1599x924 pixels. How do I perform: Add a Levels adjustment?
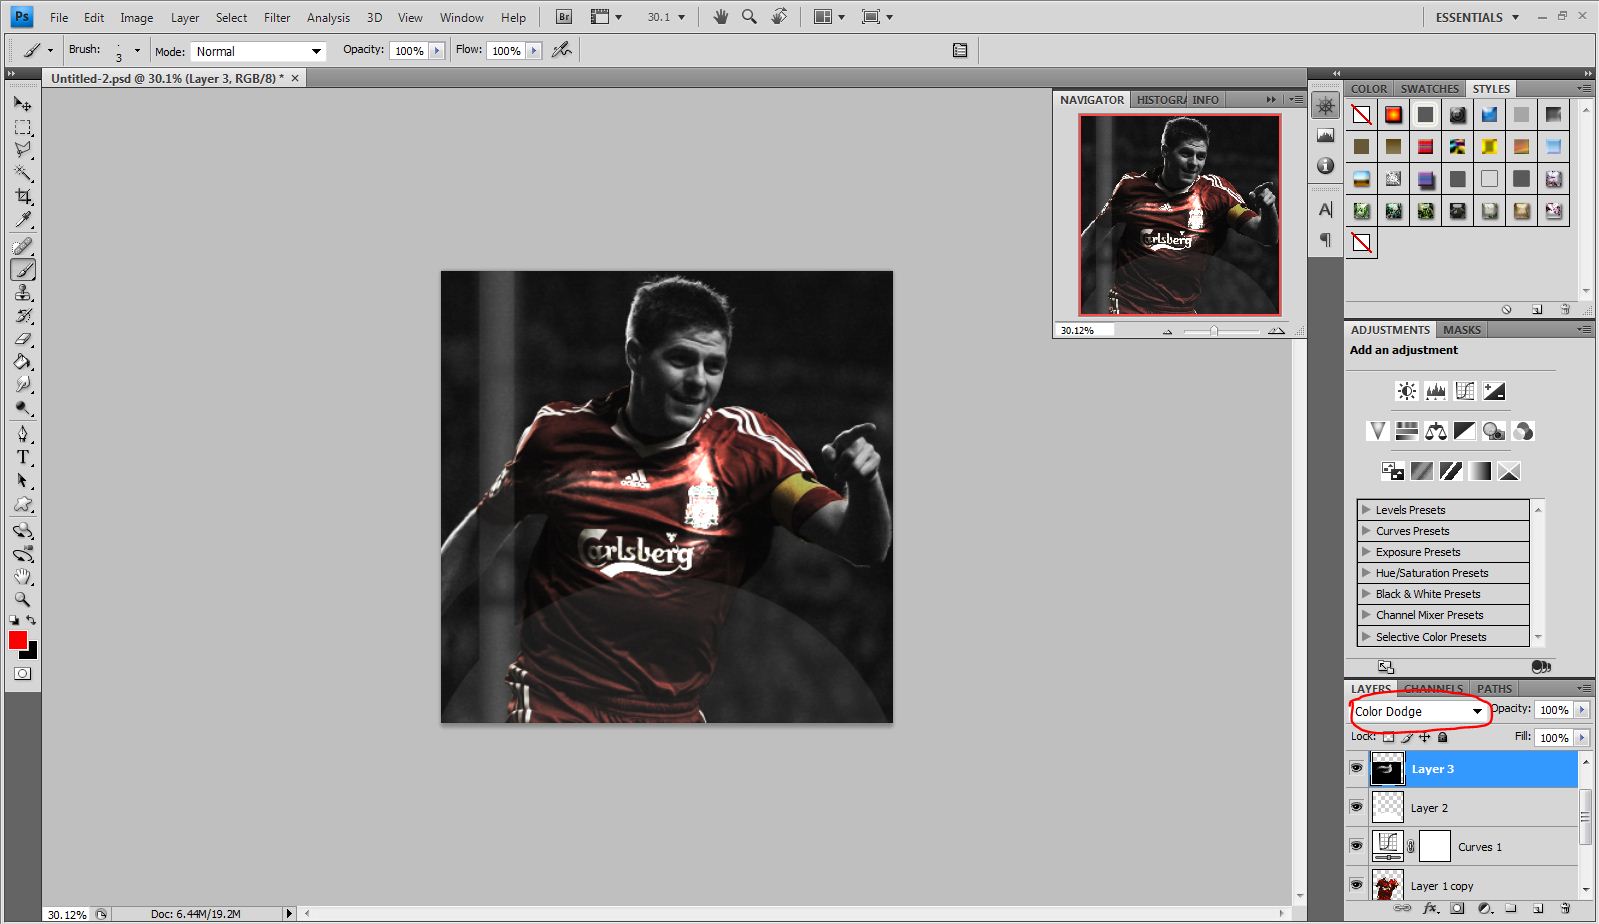click(x=1436, y=391)
